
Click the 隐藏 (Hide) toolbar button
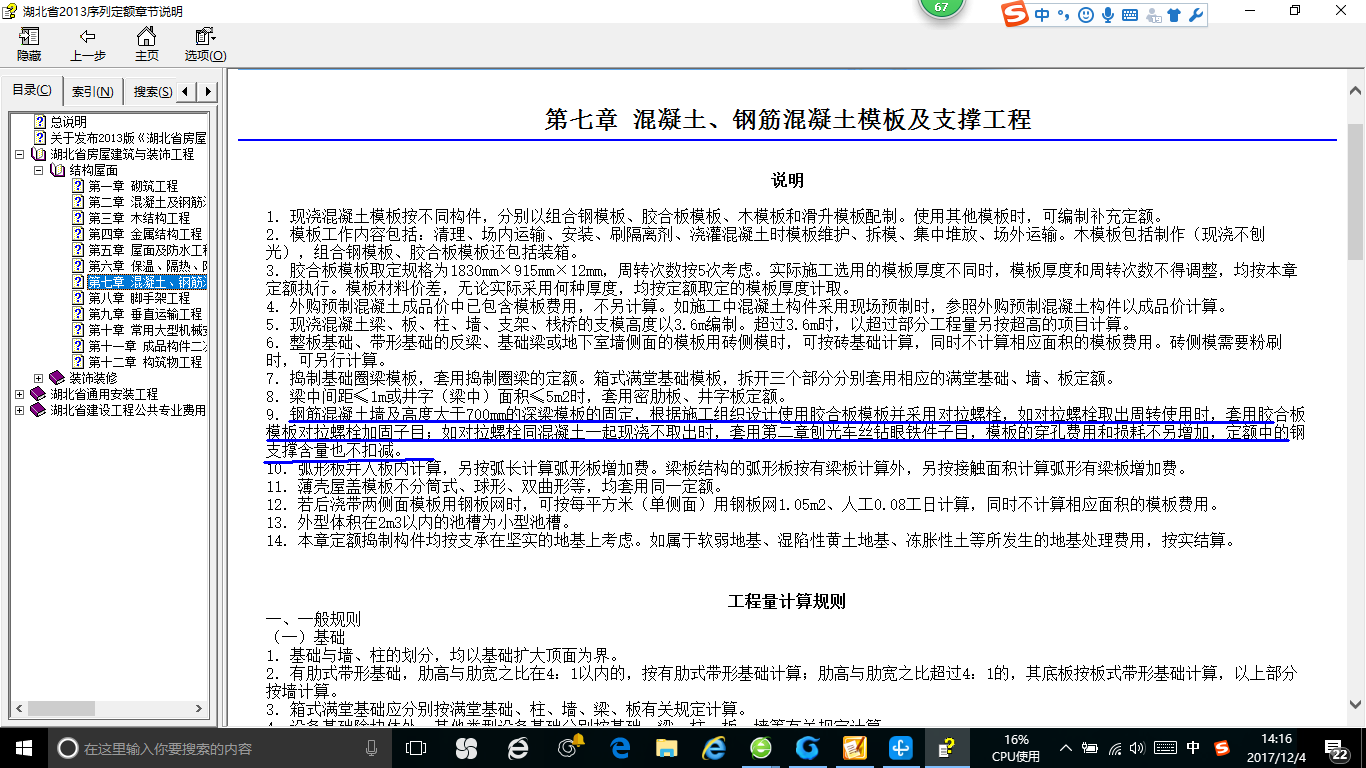tap(29, 45)
